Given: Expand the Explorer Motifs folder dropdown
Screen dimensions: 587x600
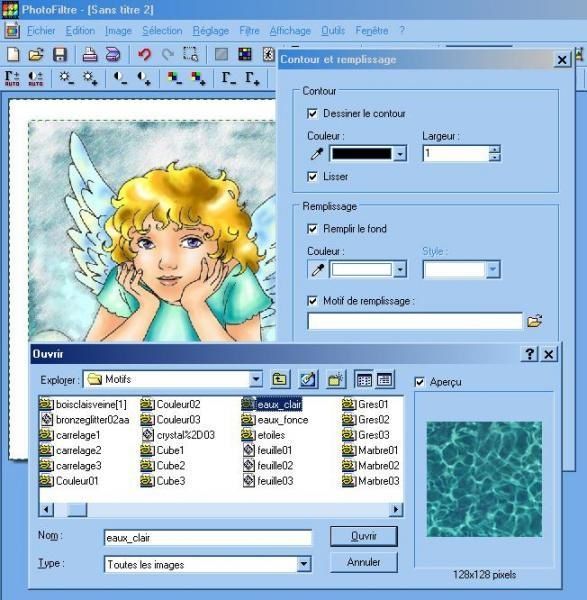Looking at the screenshot, I should pos(256,379).
